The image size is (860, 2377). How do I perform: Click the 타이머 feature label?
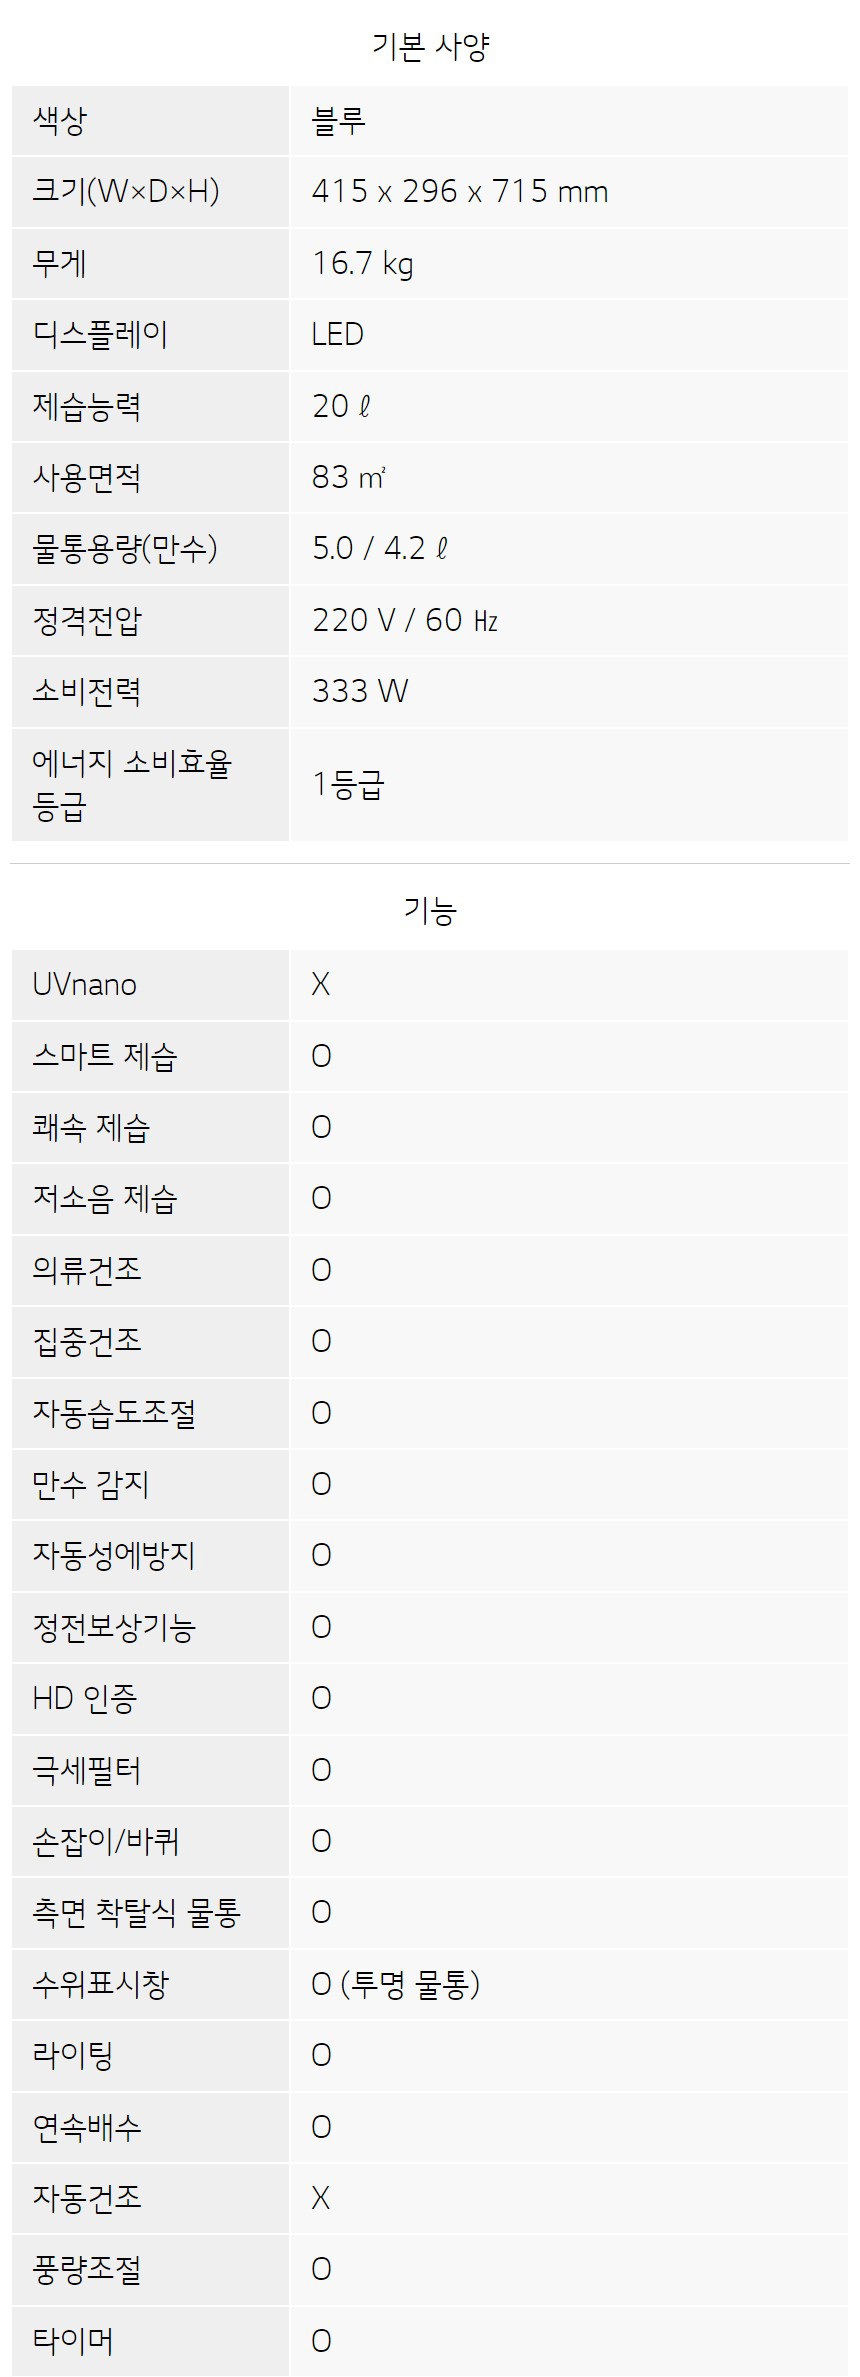pyautogui.click(x=73, y=2341)
